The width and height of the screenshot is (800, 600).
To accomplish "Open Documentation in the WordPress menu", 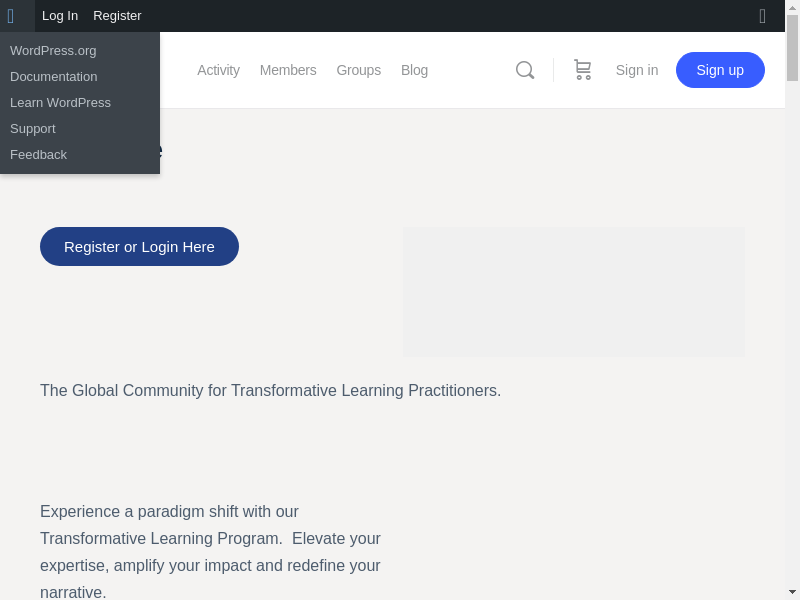I will [x=54, y=77].
